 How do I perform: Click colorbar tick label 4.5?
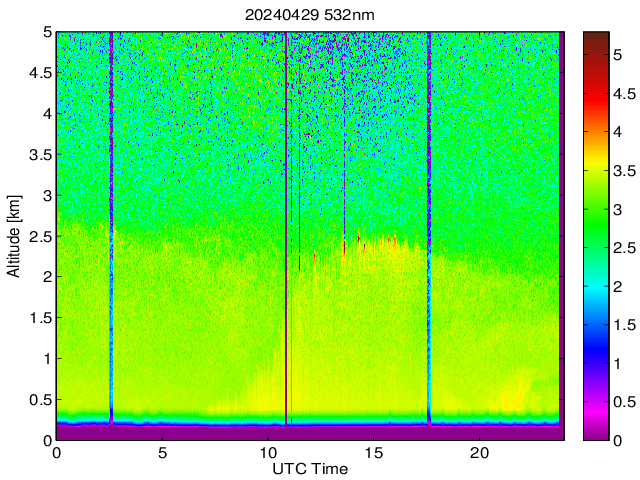click(624, 93)
